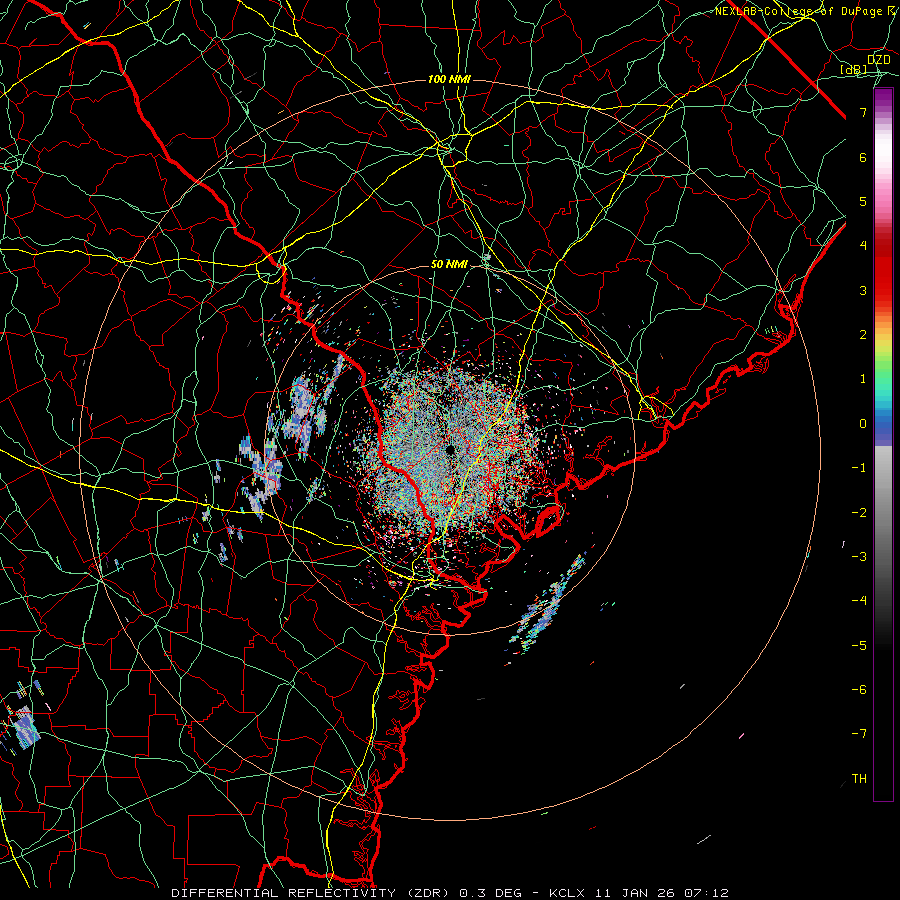Click the scale value "6" on legend

[x=863, y=157]
